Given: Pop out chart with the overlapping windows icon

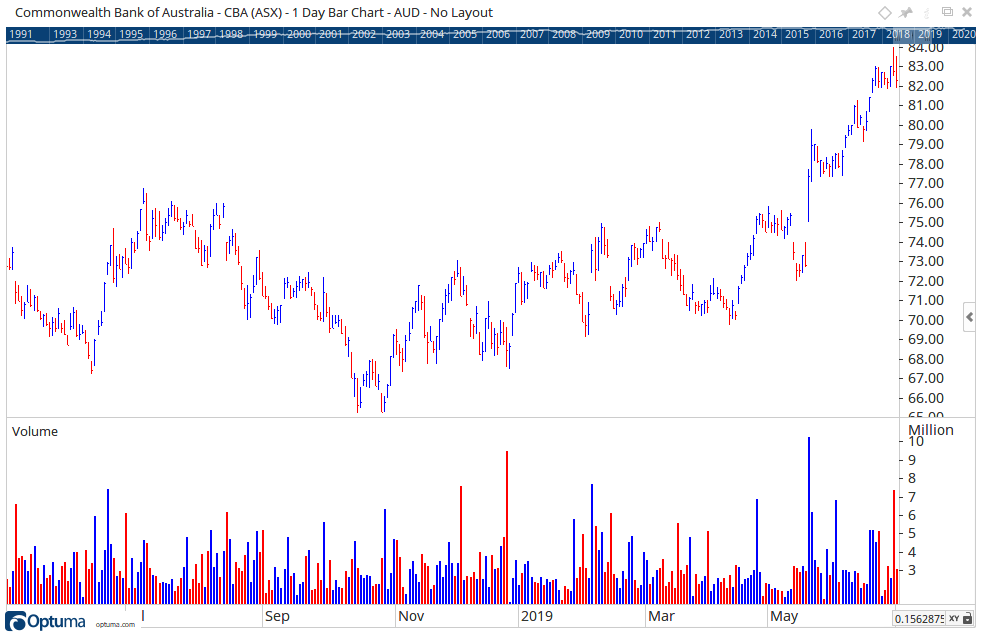Looking at the screenshot, I should tap(948, 12).
